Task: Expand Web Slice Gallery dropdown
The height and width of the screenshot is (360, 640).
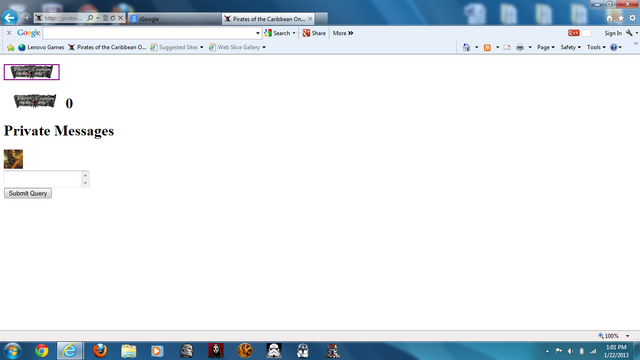Action: [264, 47]
